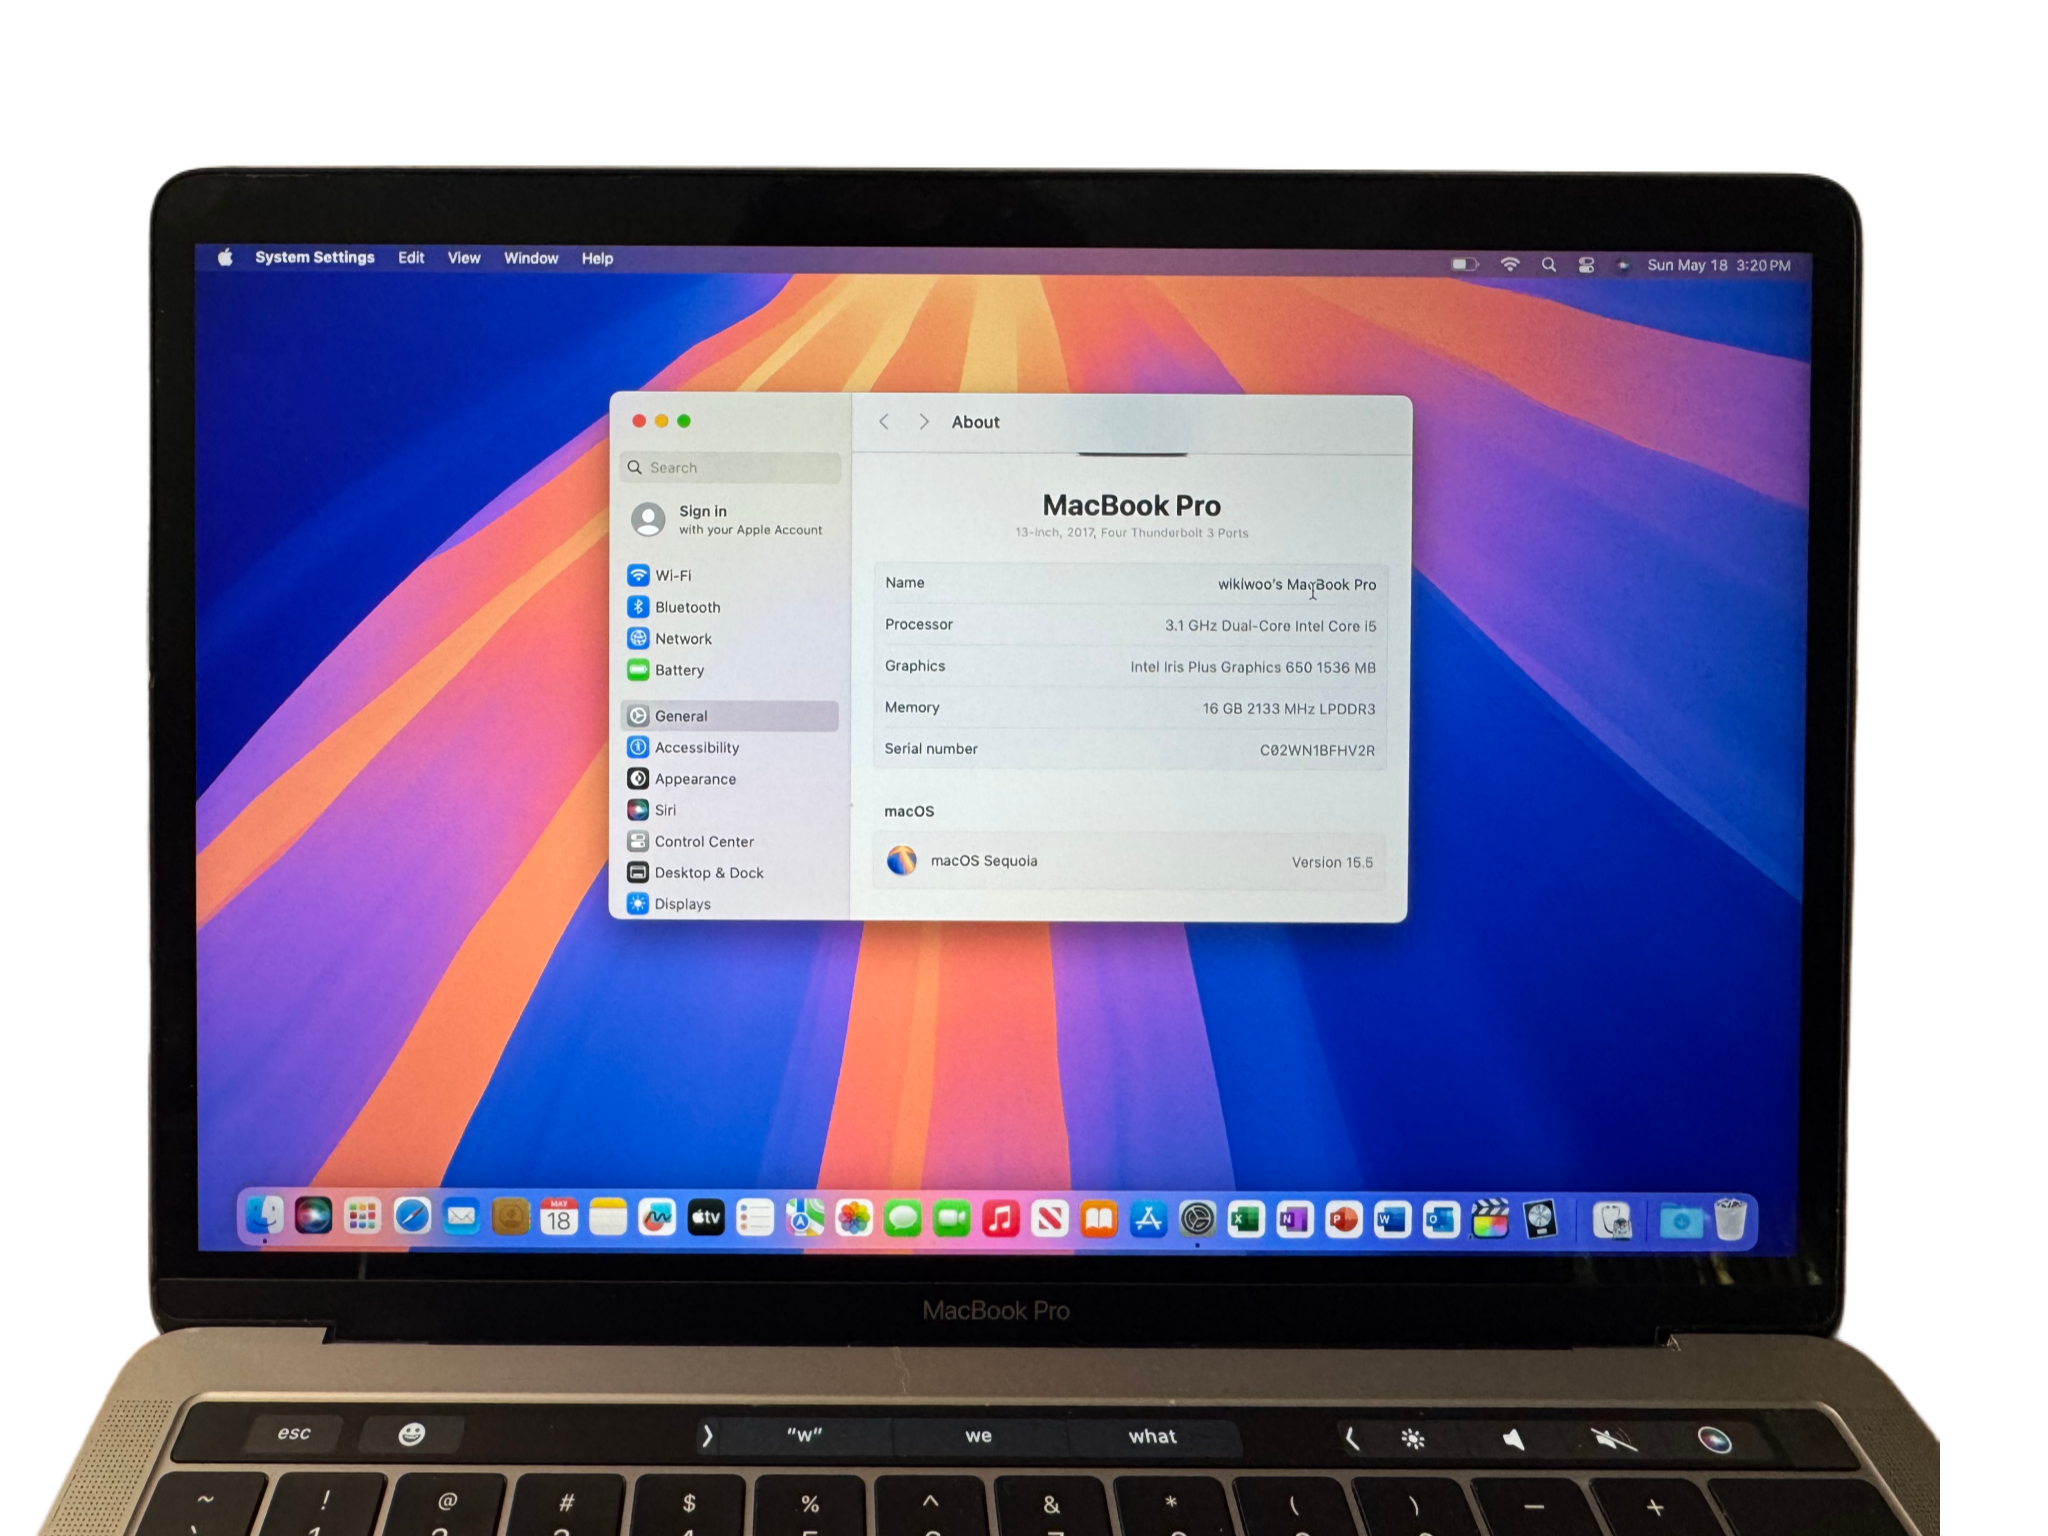Click the macOS Sequoia row
The image size is (2048, 1536).
pos(1129,861)
